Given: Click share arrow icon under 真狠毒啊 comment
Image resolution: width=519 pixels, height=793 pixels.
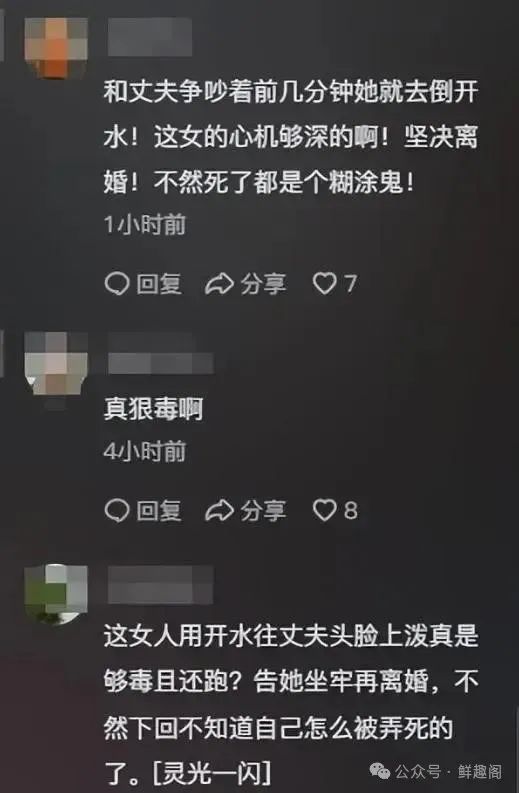Looking at the screenshot, I should [x=219, y=510].
